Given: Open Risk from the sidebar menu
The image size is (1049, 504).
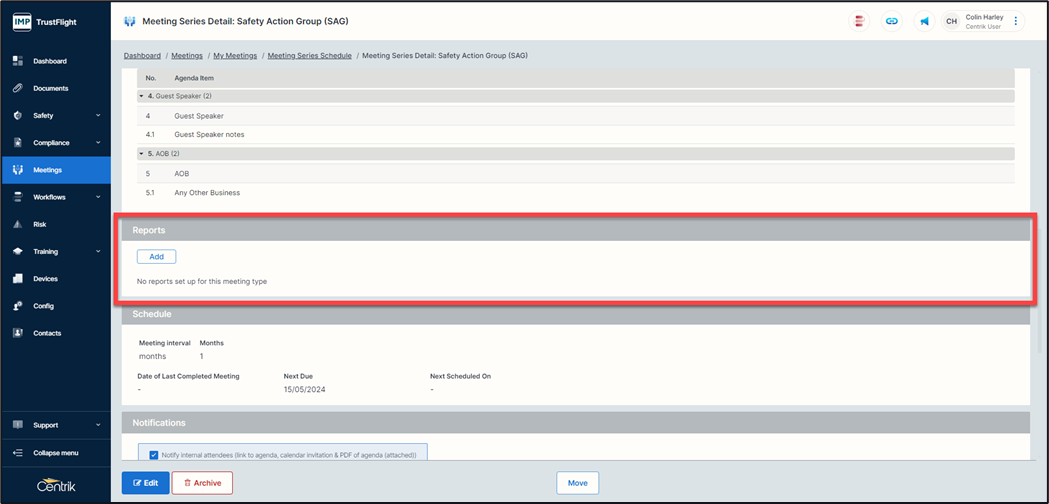Looking at the screenshot, I should coord(56,224).
